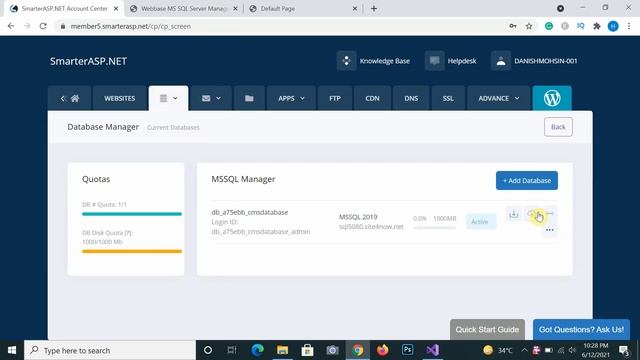Open the Chrome profile avatar
This screenshot has width=640, height=360.
613,26
